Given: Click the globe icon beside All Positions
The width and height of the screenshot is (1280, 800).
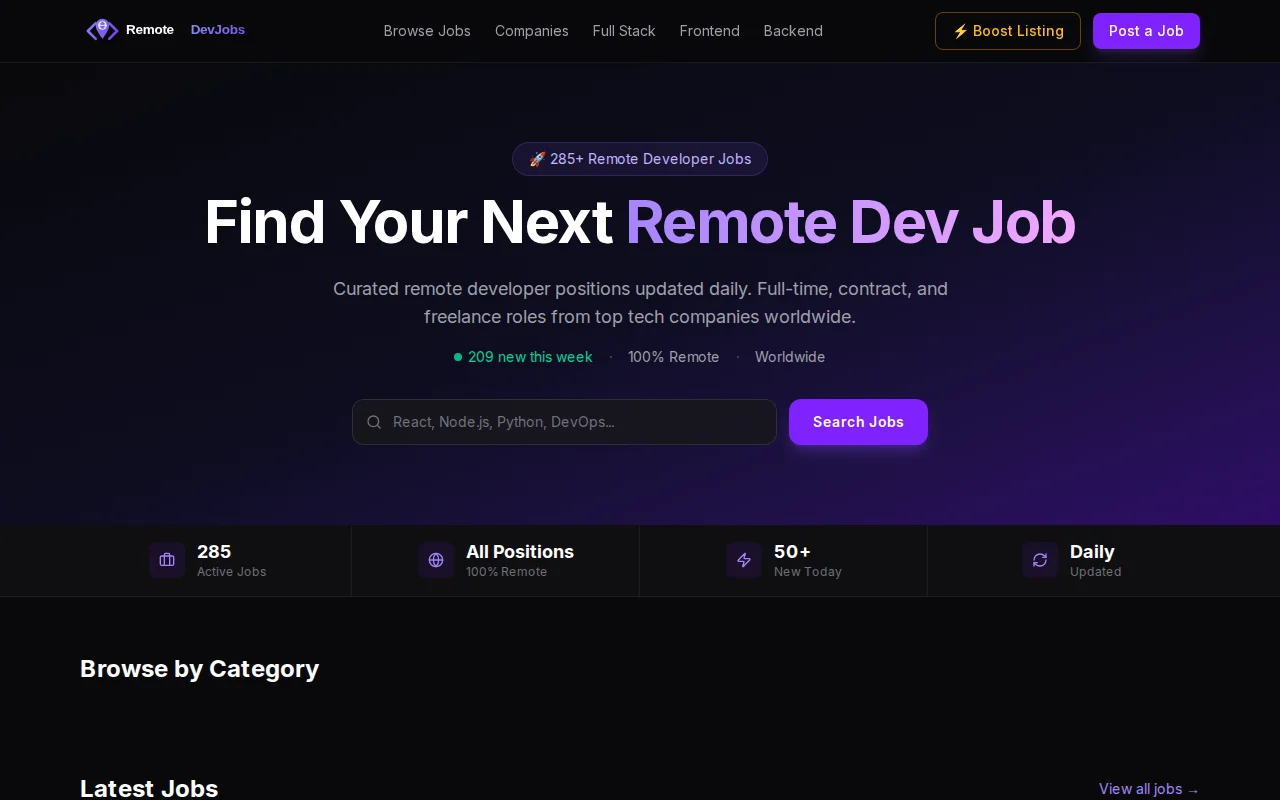Looking at the screenshot, I should pyautogui.click(x=436, y=560).
